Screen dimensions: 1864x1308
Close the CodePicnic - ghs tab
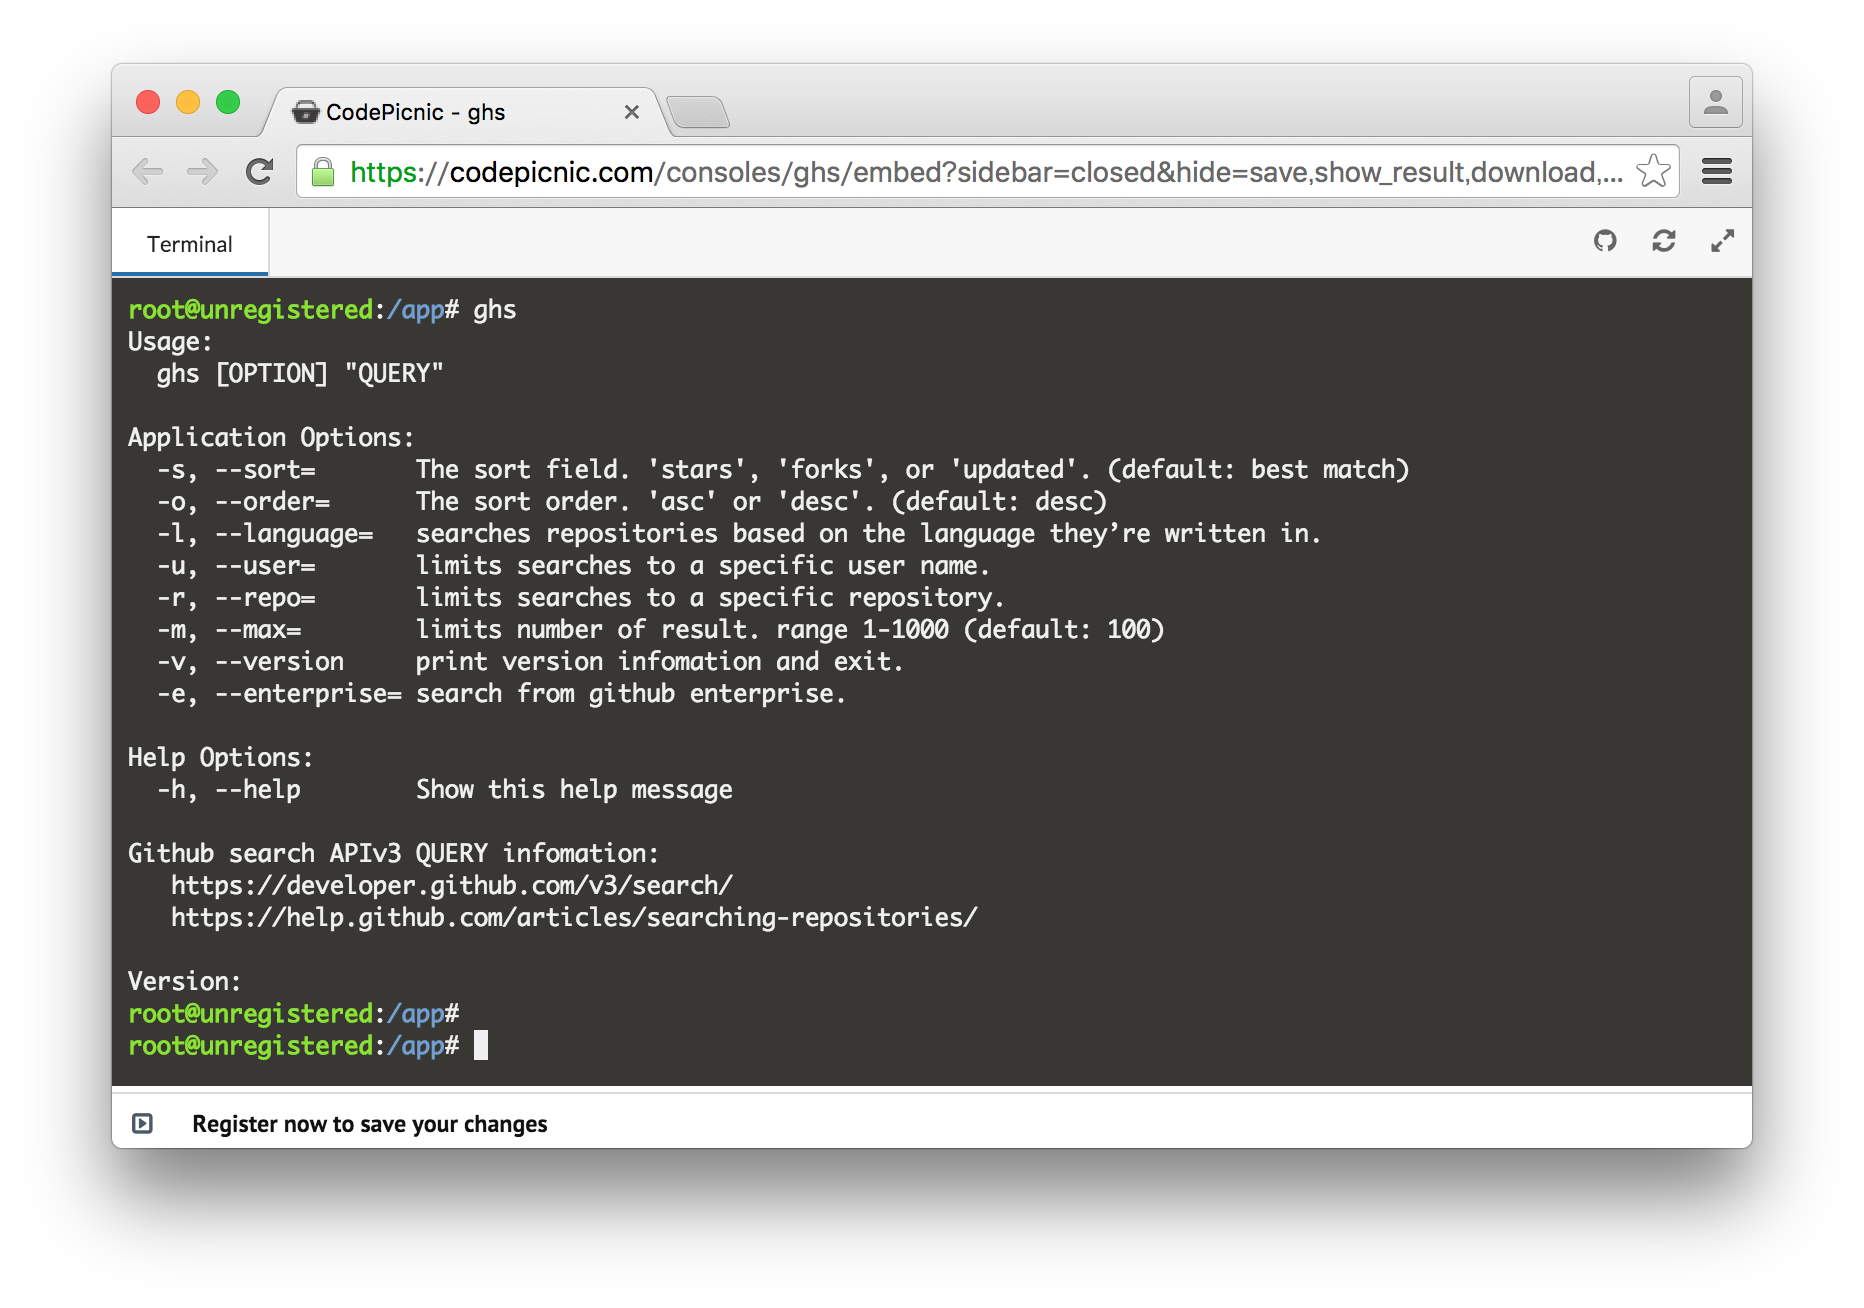point(632,112)
